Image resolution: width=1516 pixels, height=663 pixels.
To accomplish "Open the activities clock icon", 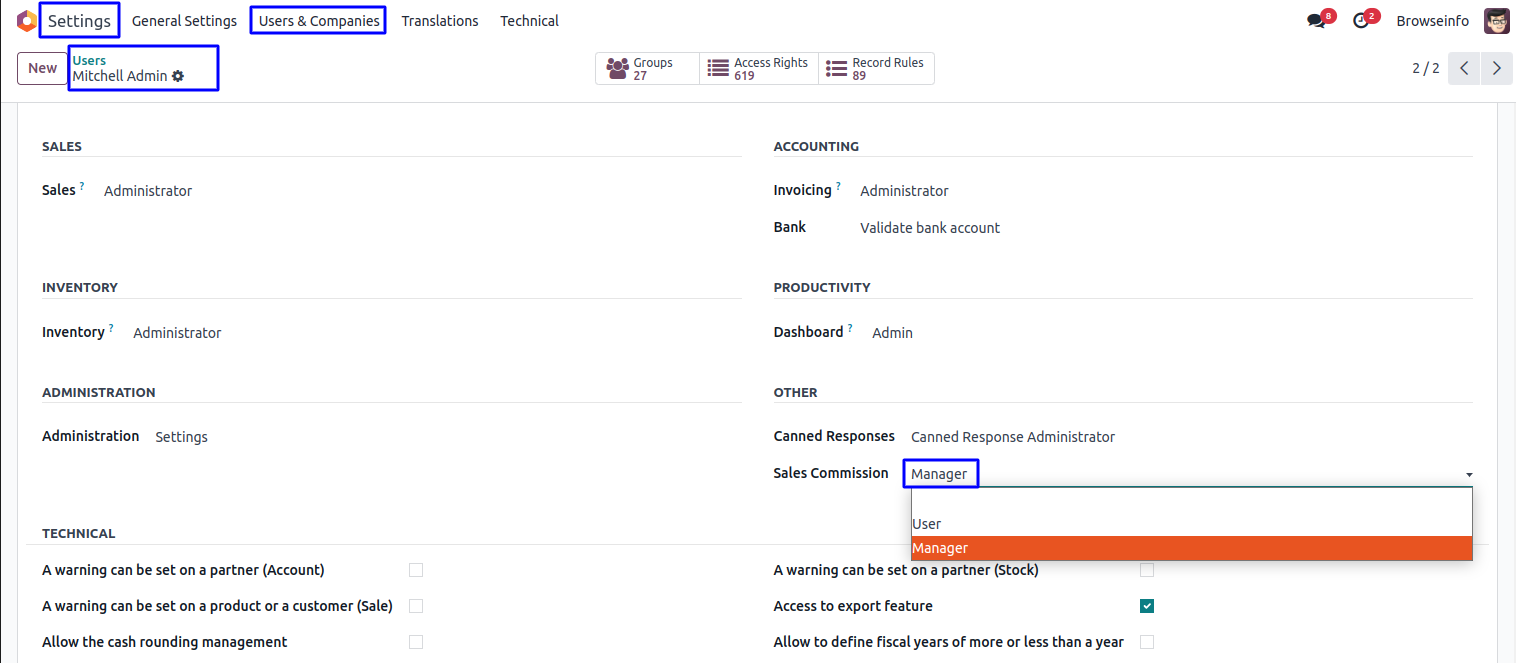I will [x=1360, y=21].
